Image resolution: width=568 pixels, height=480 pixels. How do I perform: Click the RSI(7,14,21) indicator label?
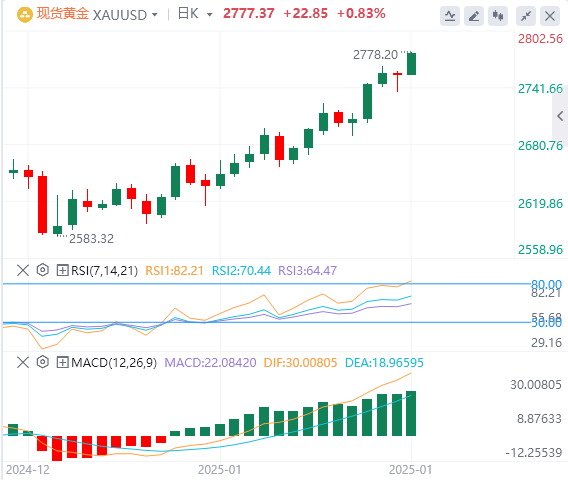pyautogui.click(x=104, y=271)
